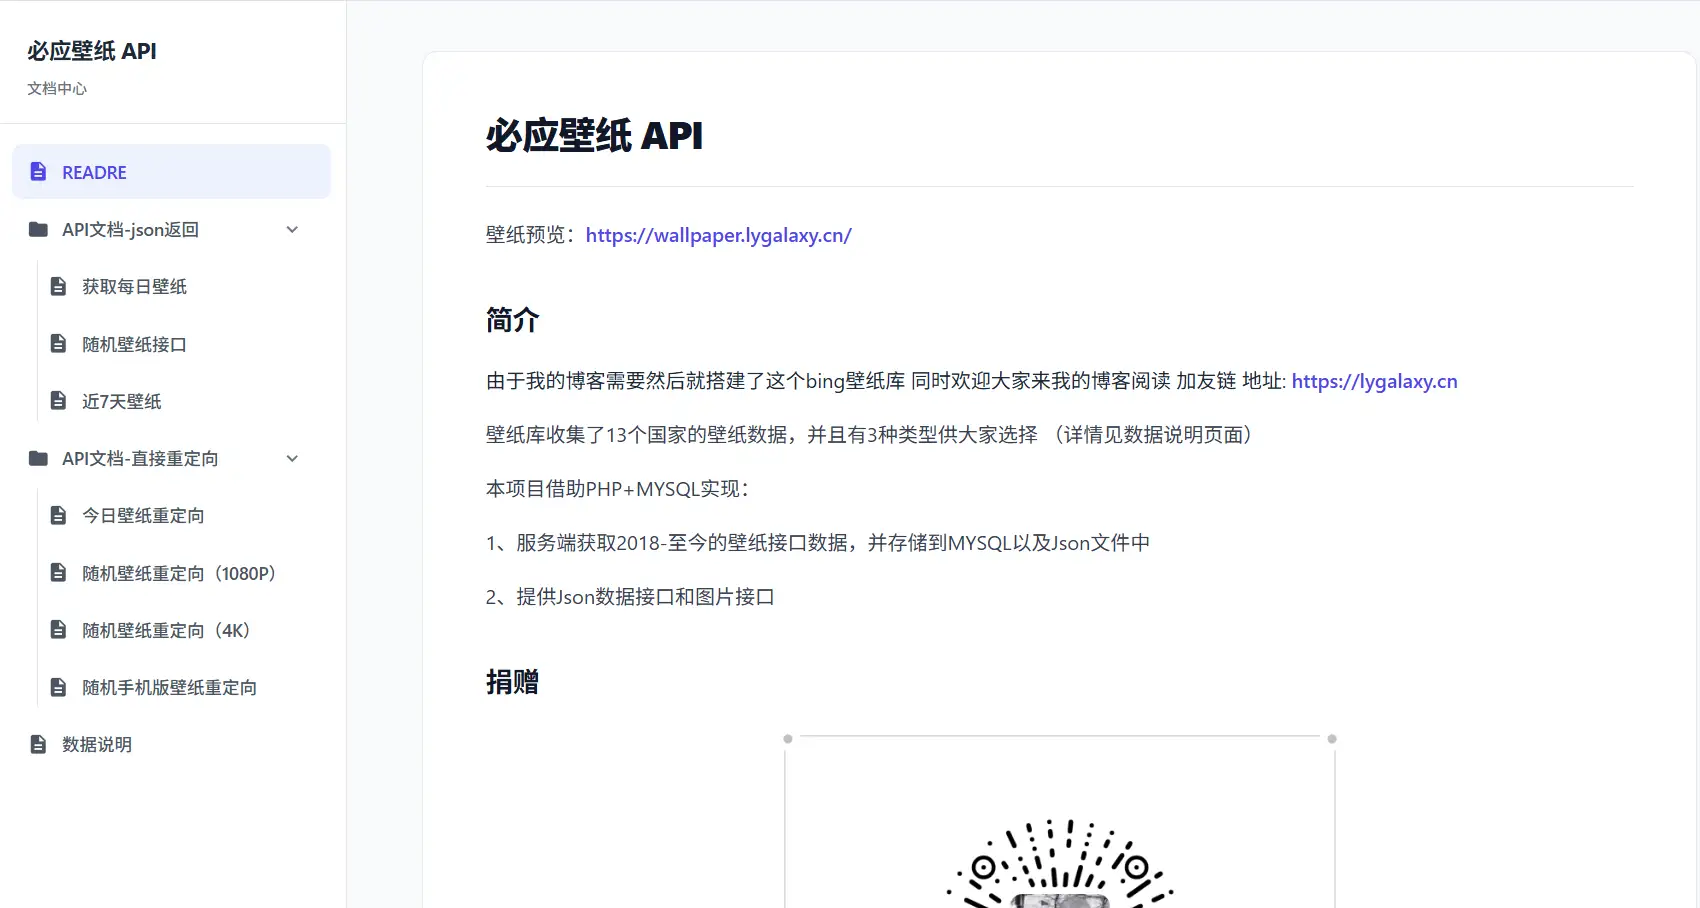Click the 必应壁纸 API main heading
The height and width of the screenshot is (908, 1700).
tap(594, 135)
